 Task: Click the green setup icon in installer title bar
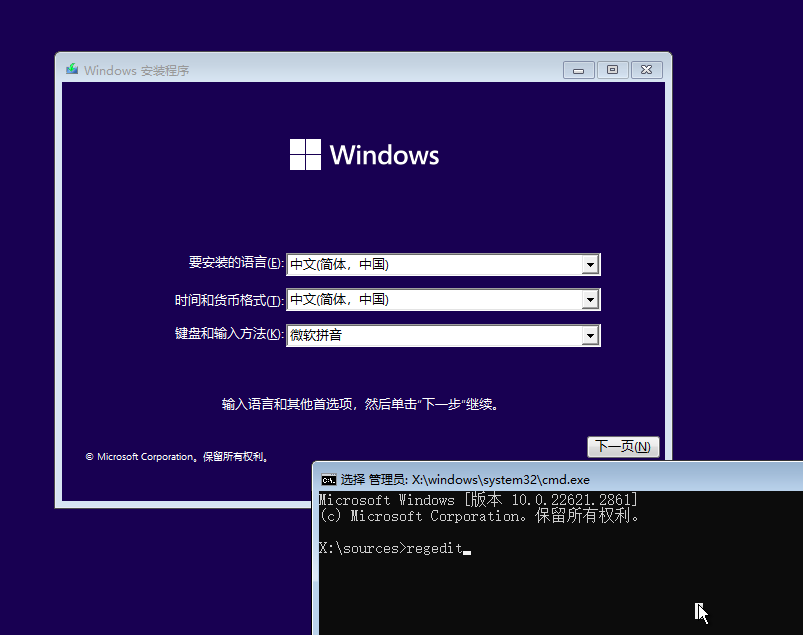tap(71, 70)
